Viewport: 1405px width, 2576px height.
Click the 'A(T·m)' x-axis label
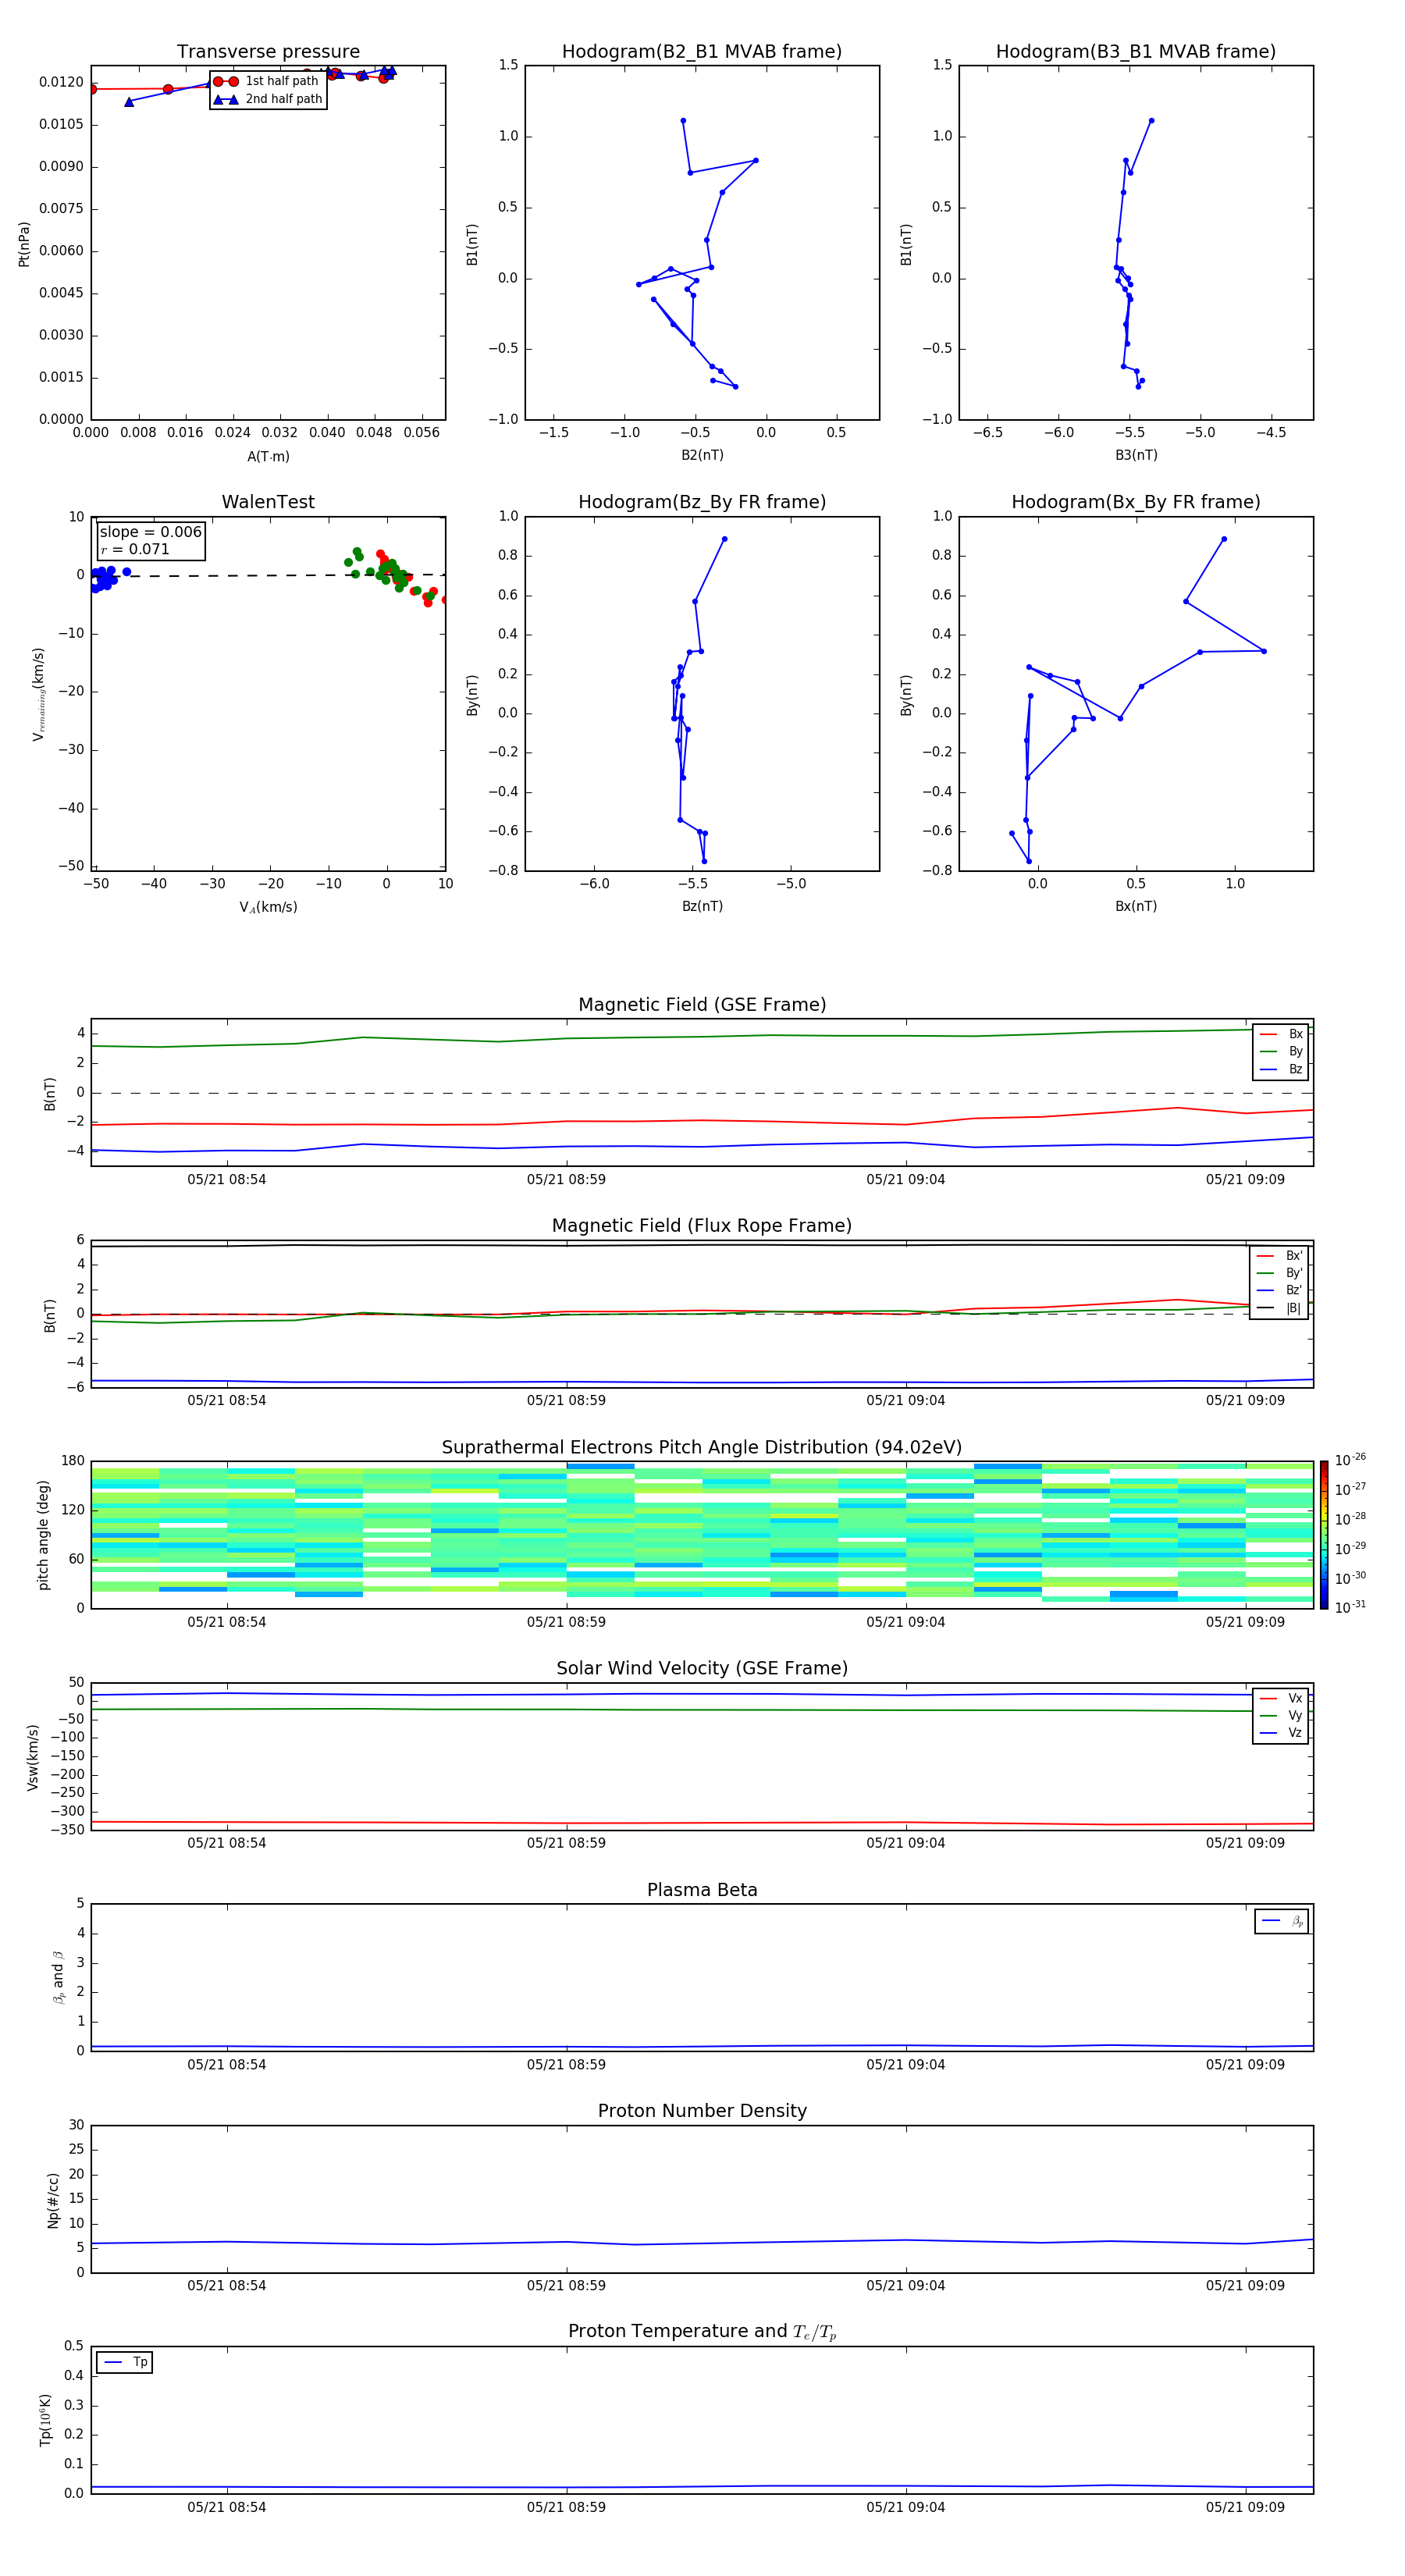[268, 457]
